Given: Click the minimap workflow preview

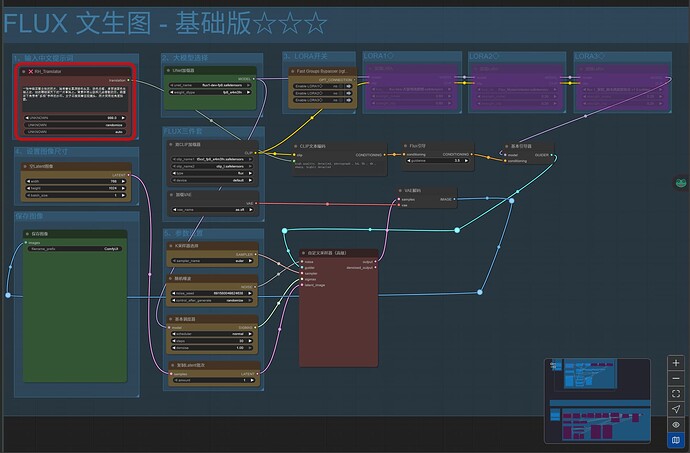Looking at the screenshot, I should [x=598, y=401].
